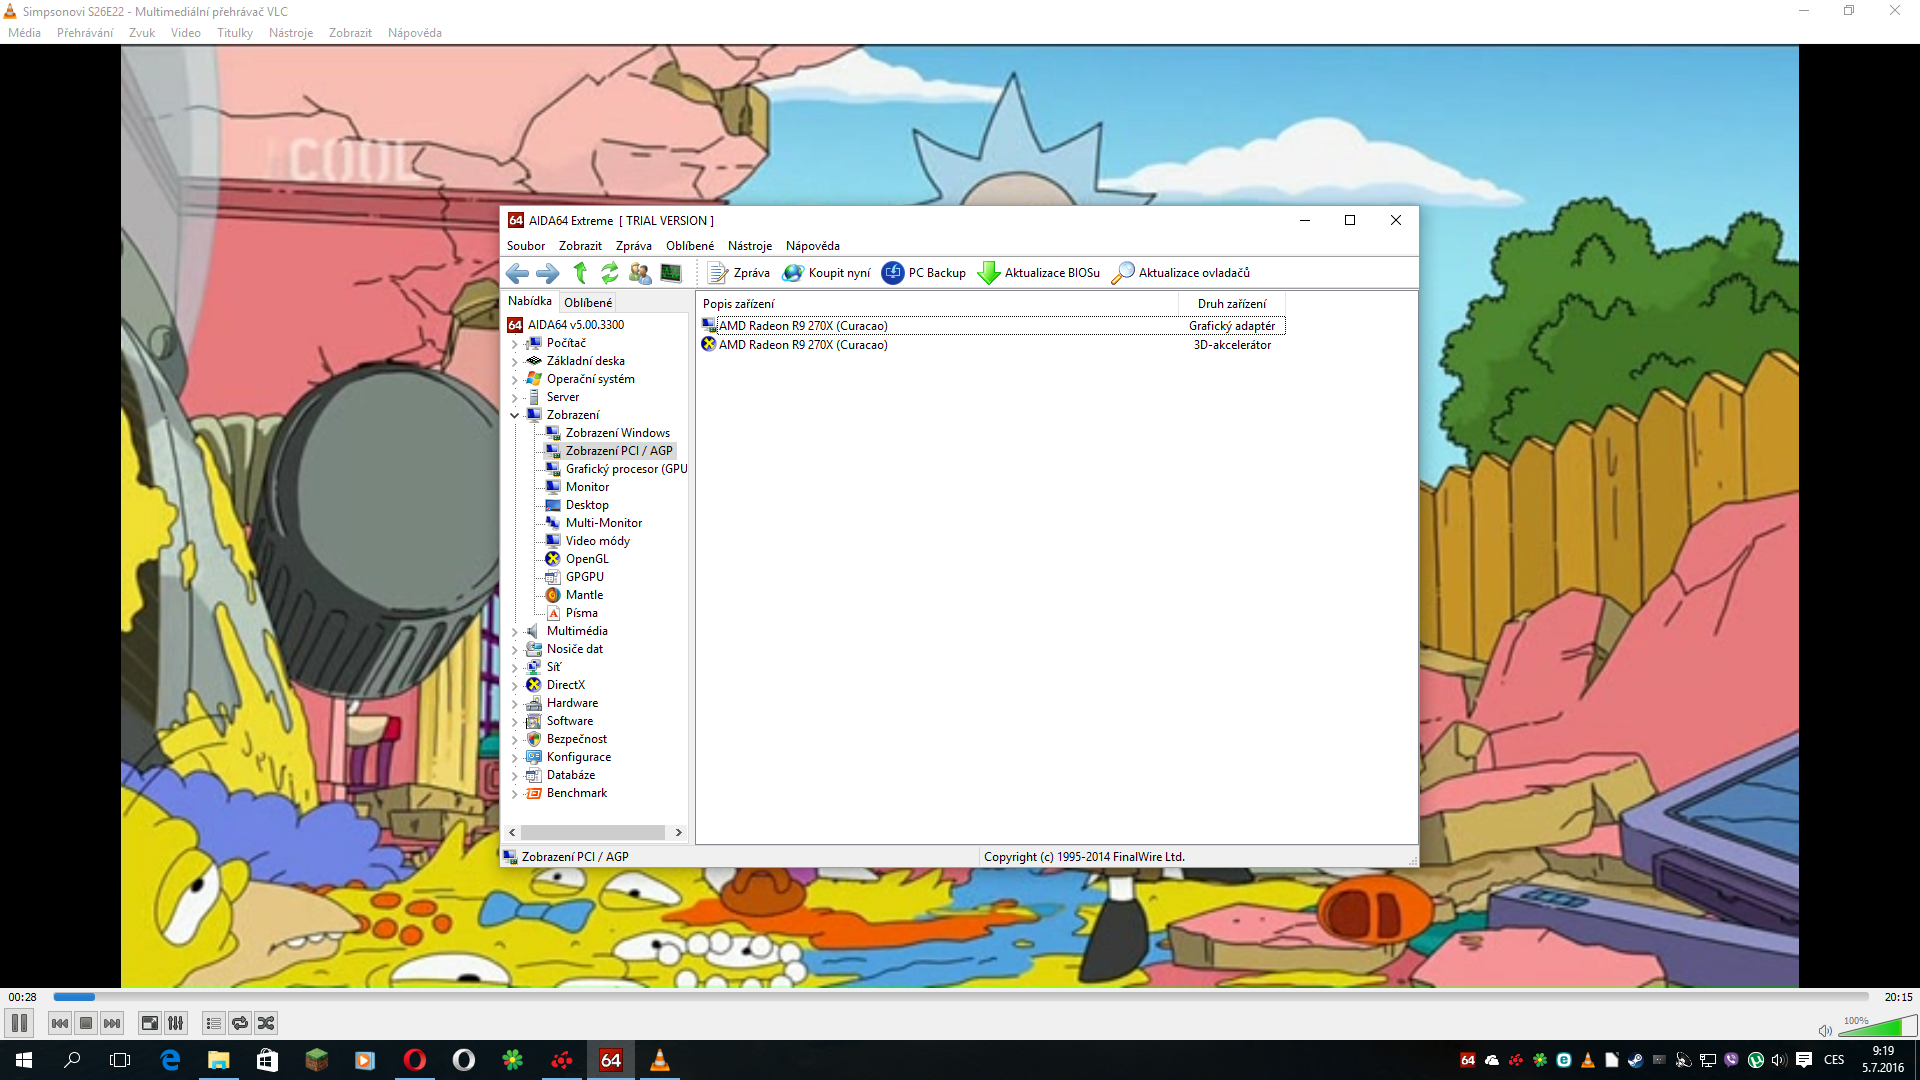
Task: Click the Aktualizace ovladačů button
Action: coord(1180,273)
